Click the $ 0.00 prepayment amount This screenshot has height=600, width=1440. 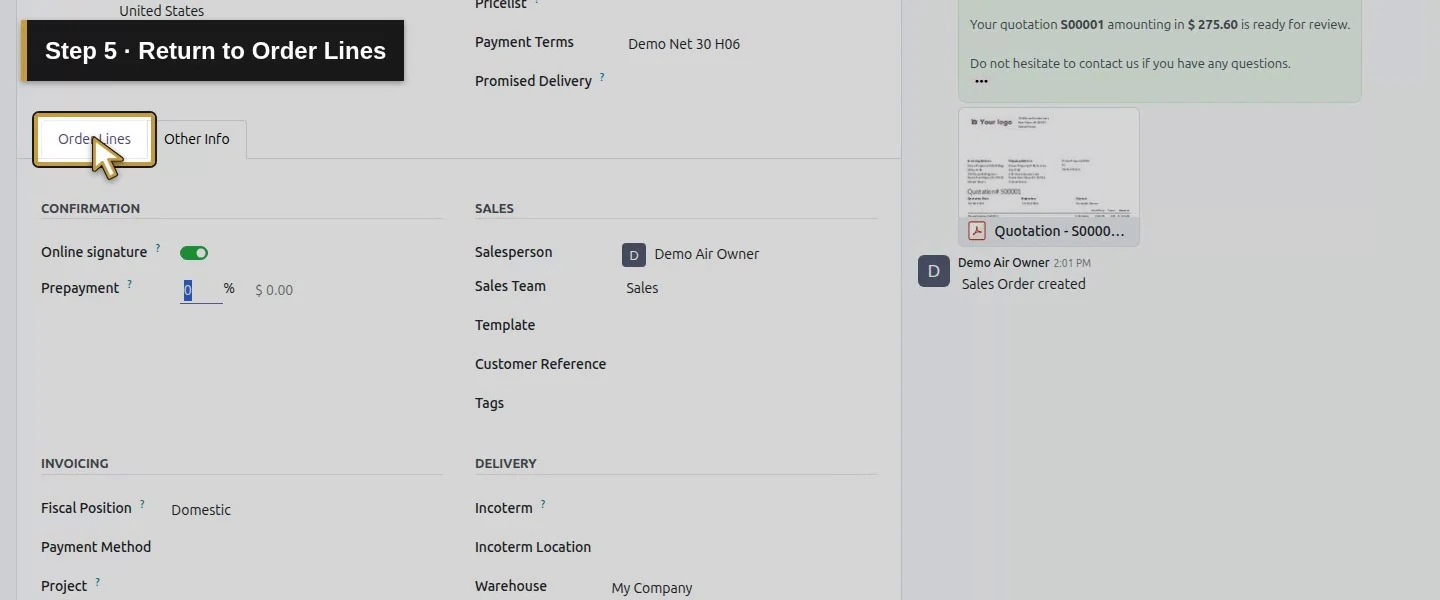coord(274,290)
